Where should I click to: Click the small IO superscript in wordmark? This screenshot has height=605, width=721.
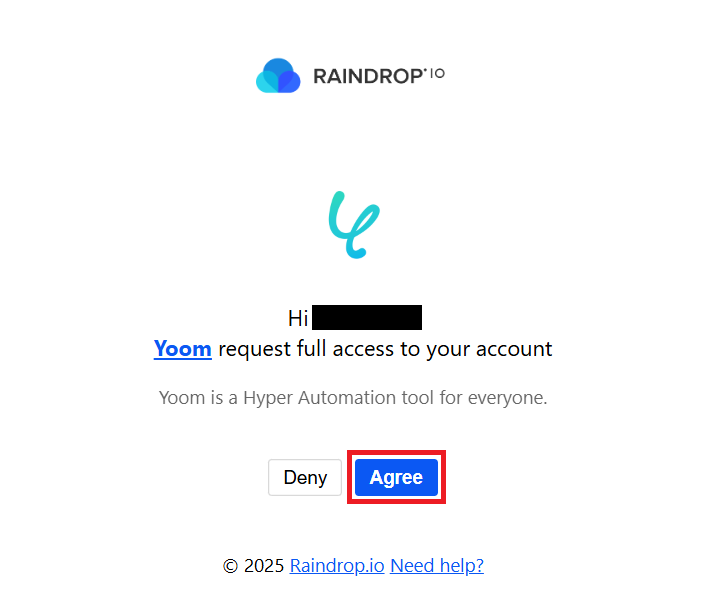pos(437,74)
